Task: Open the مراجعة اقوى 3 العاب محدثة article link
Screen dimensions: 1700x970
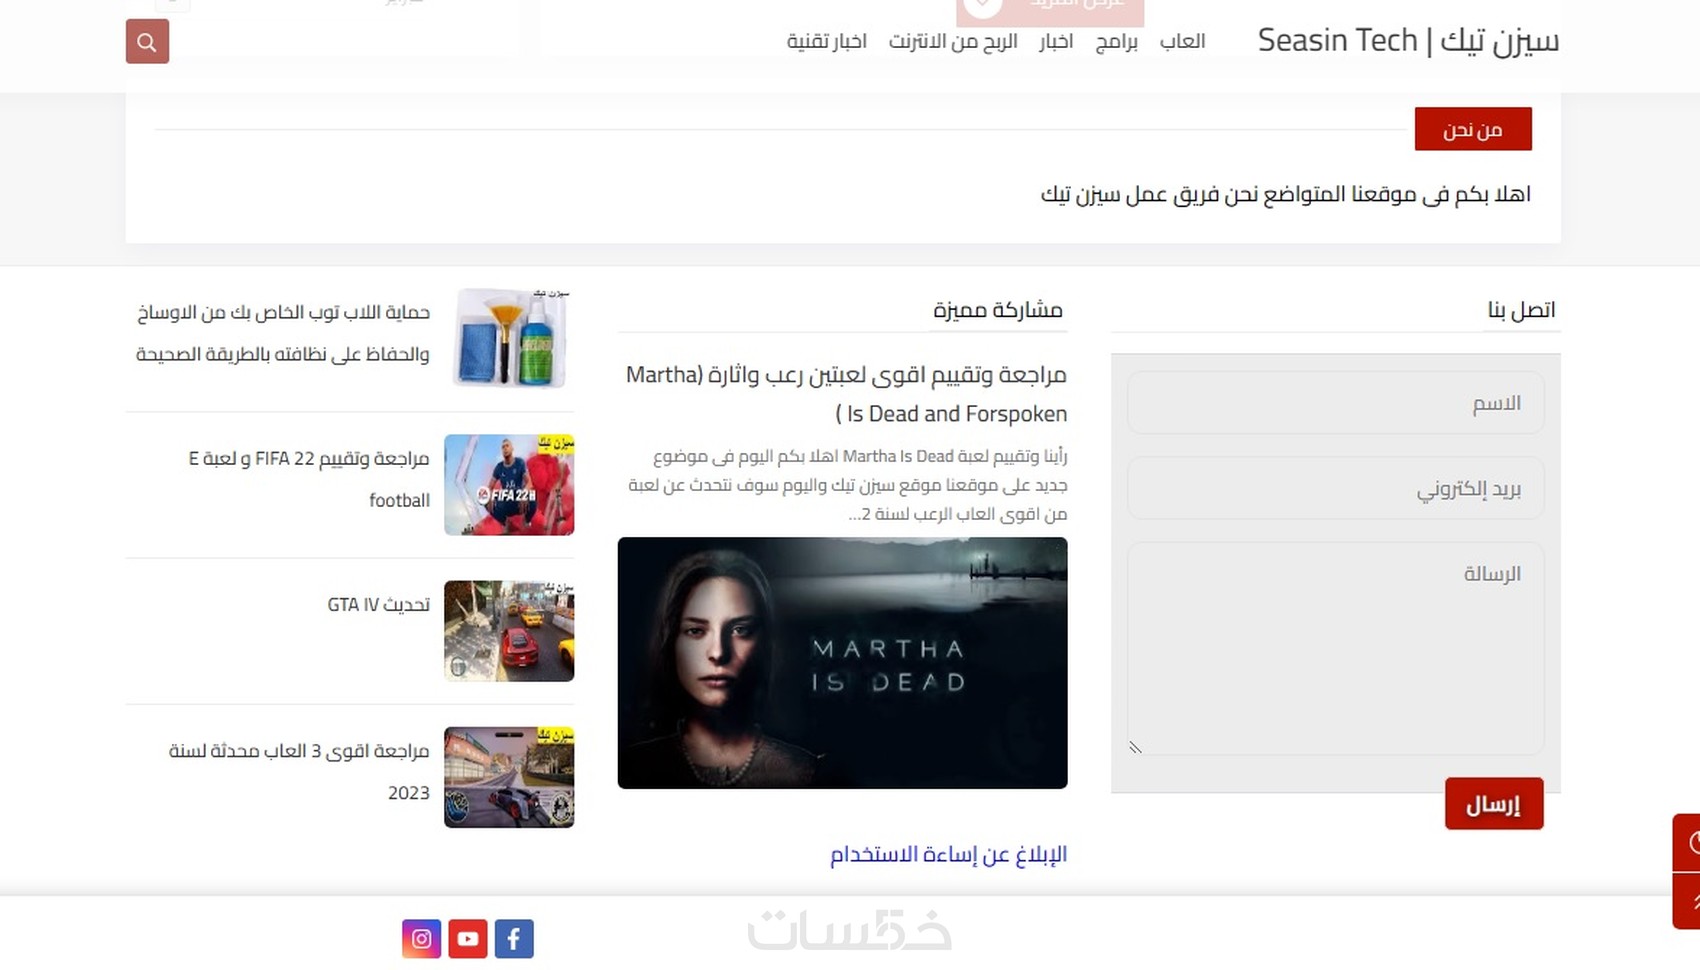Action: coord(299,771)
